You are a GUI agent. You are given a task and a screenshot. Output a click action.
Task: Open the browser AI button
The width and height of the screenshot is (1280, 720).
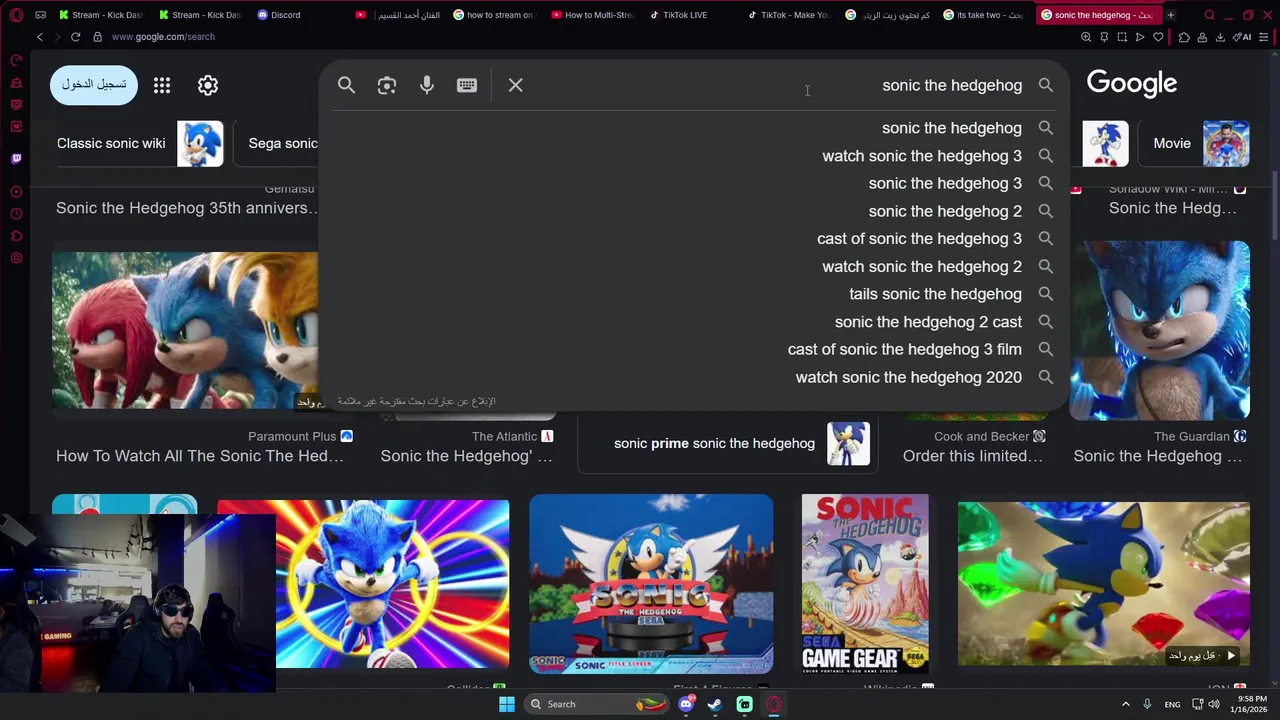coord(1241,37)
